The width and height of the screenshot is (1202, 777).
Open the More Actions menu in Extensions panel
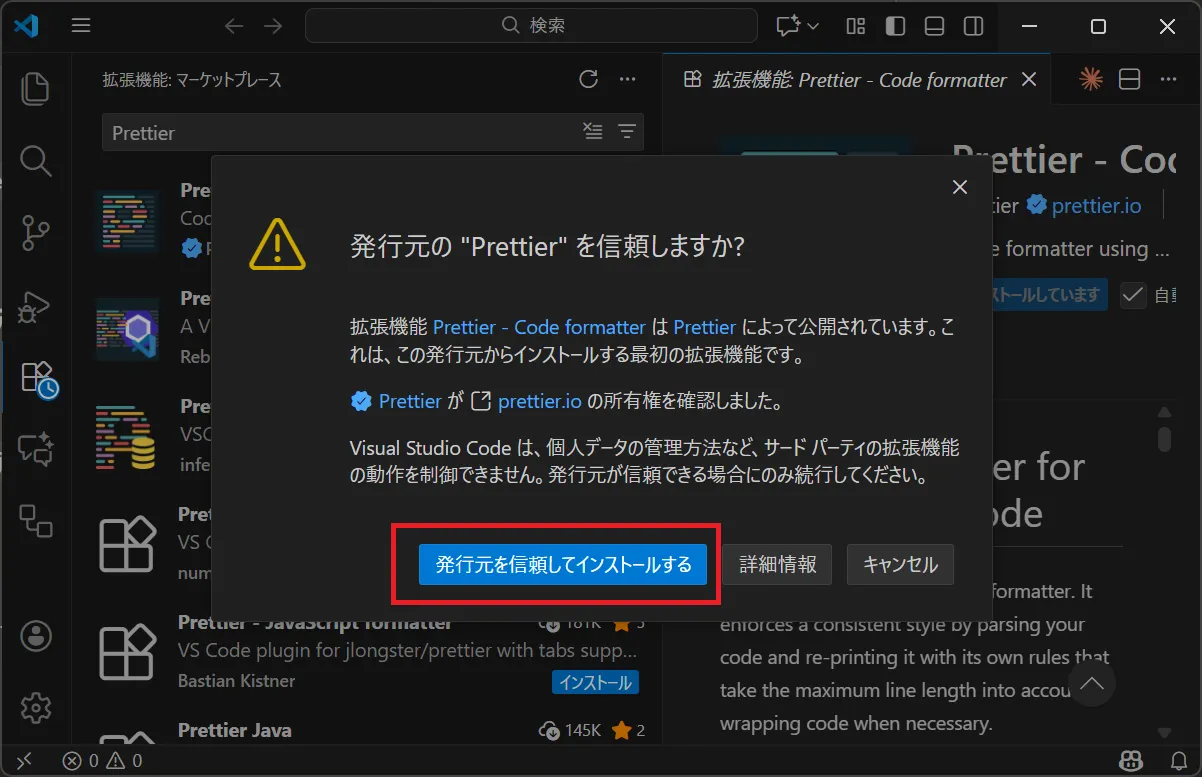(x=628, y=79)
